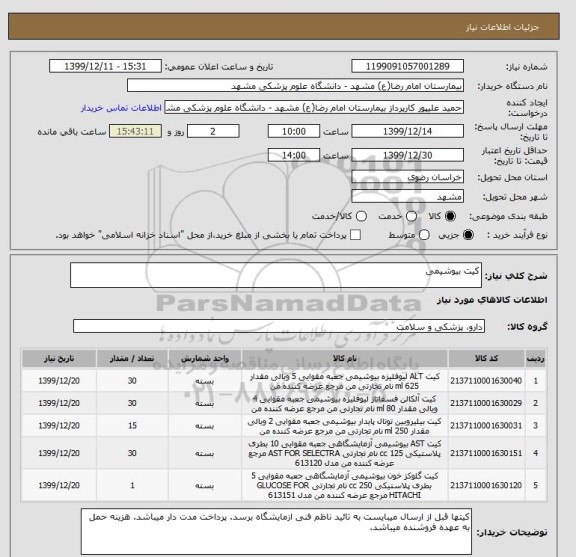Viewport: 576px width, 557px height.
Task: Click the remaining time field 15:43:11
Action: [135, 131]
